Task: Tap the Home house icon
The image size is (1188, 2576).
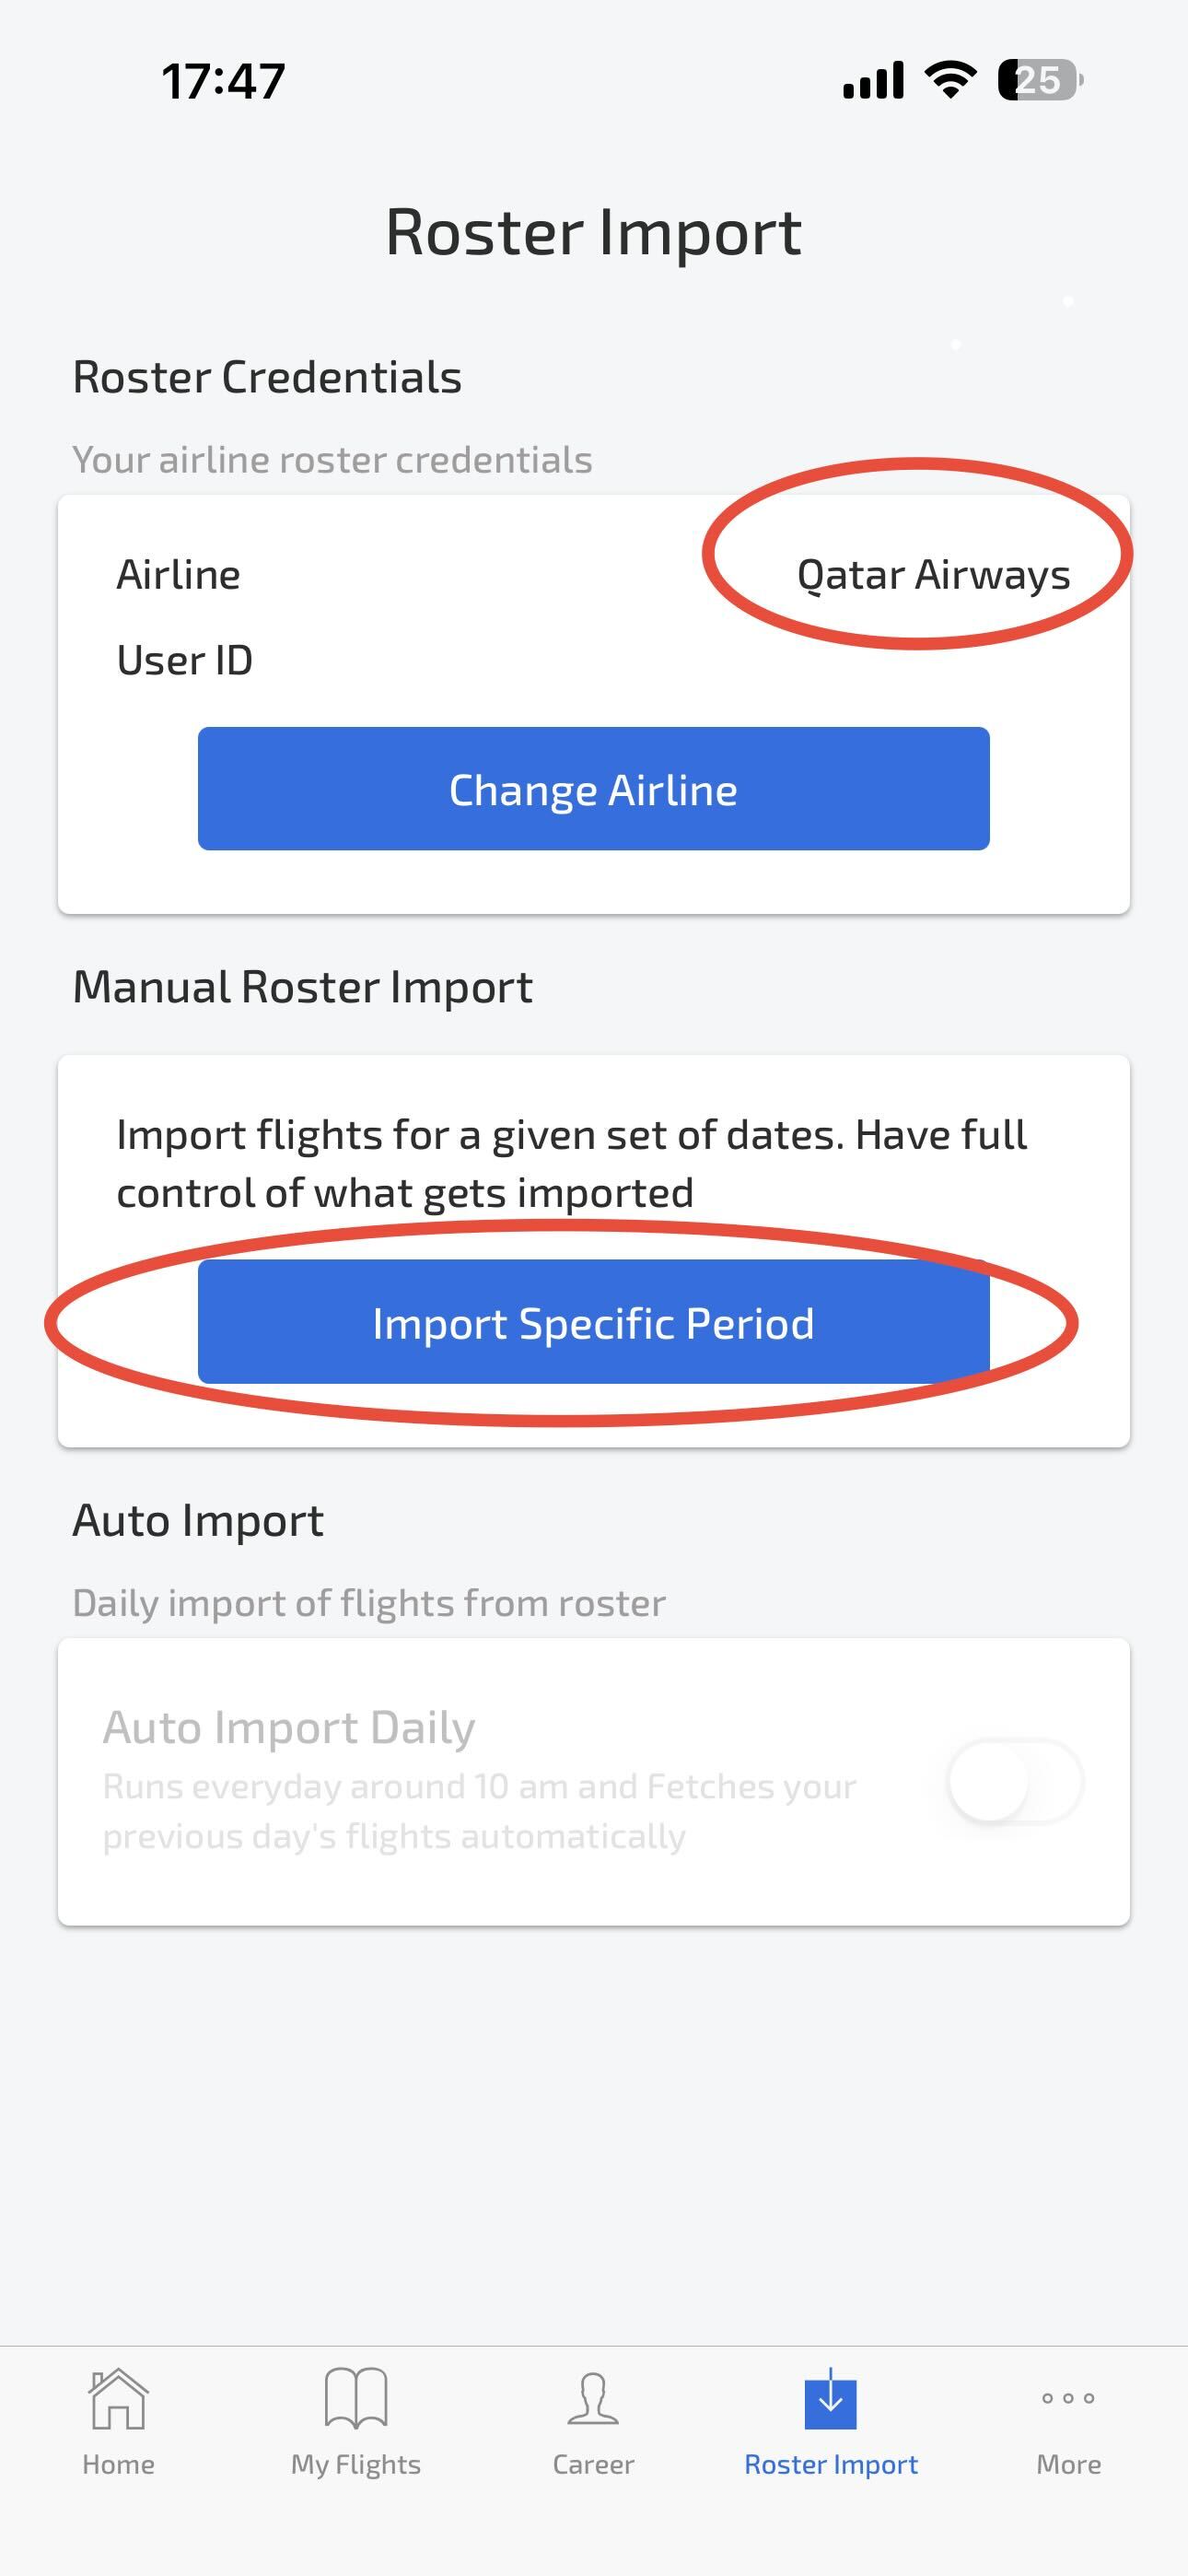Action: (x=118, y=2398)
